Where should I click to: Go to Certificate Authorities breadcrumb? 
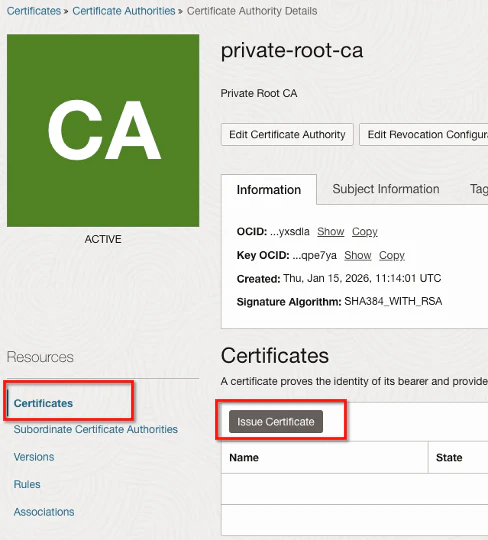pos(124,11)
